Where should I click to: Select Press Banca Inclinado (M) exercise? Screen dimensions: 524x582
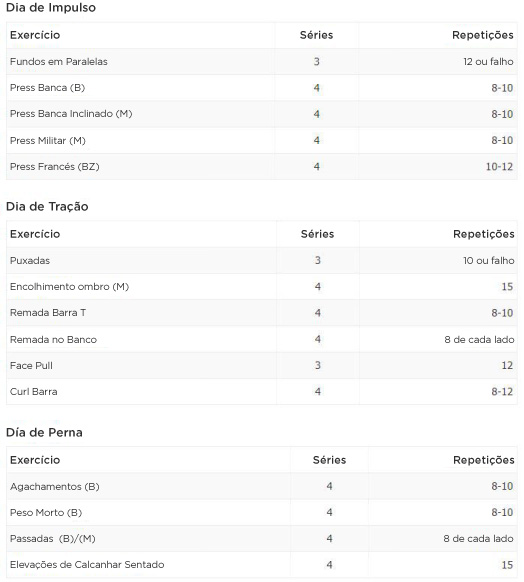[x=71, y=114]
